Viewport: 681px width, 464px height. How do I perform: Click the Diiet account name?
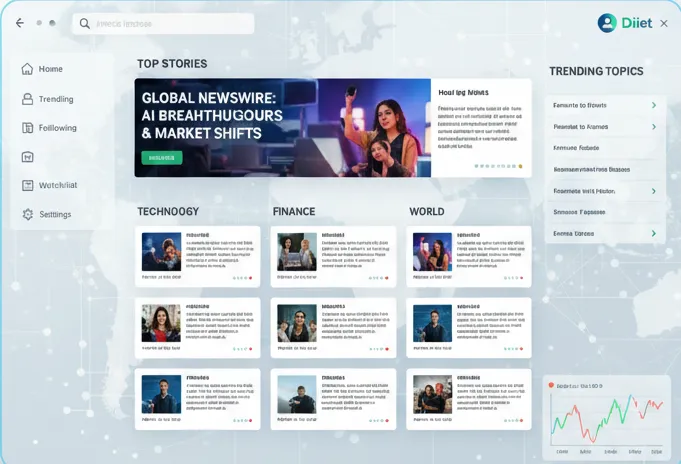click(636, 23)
